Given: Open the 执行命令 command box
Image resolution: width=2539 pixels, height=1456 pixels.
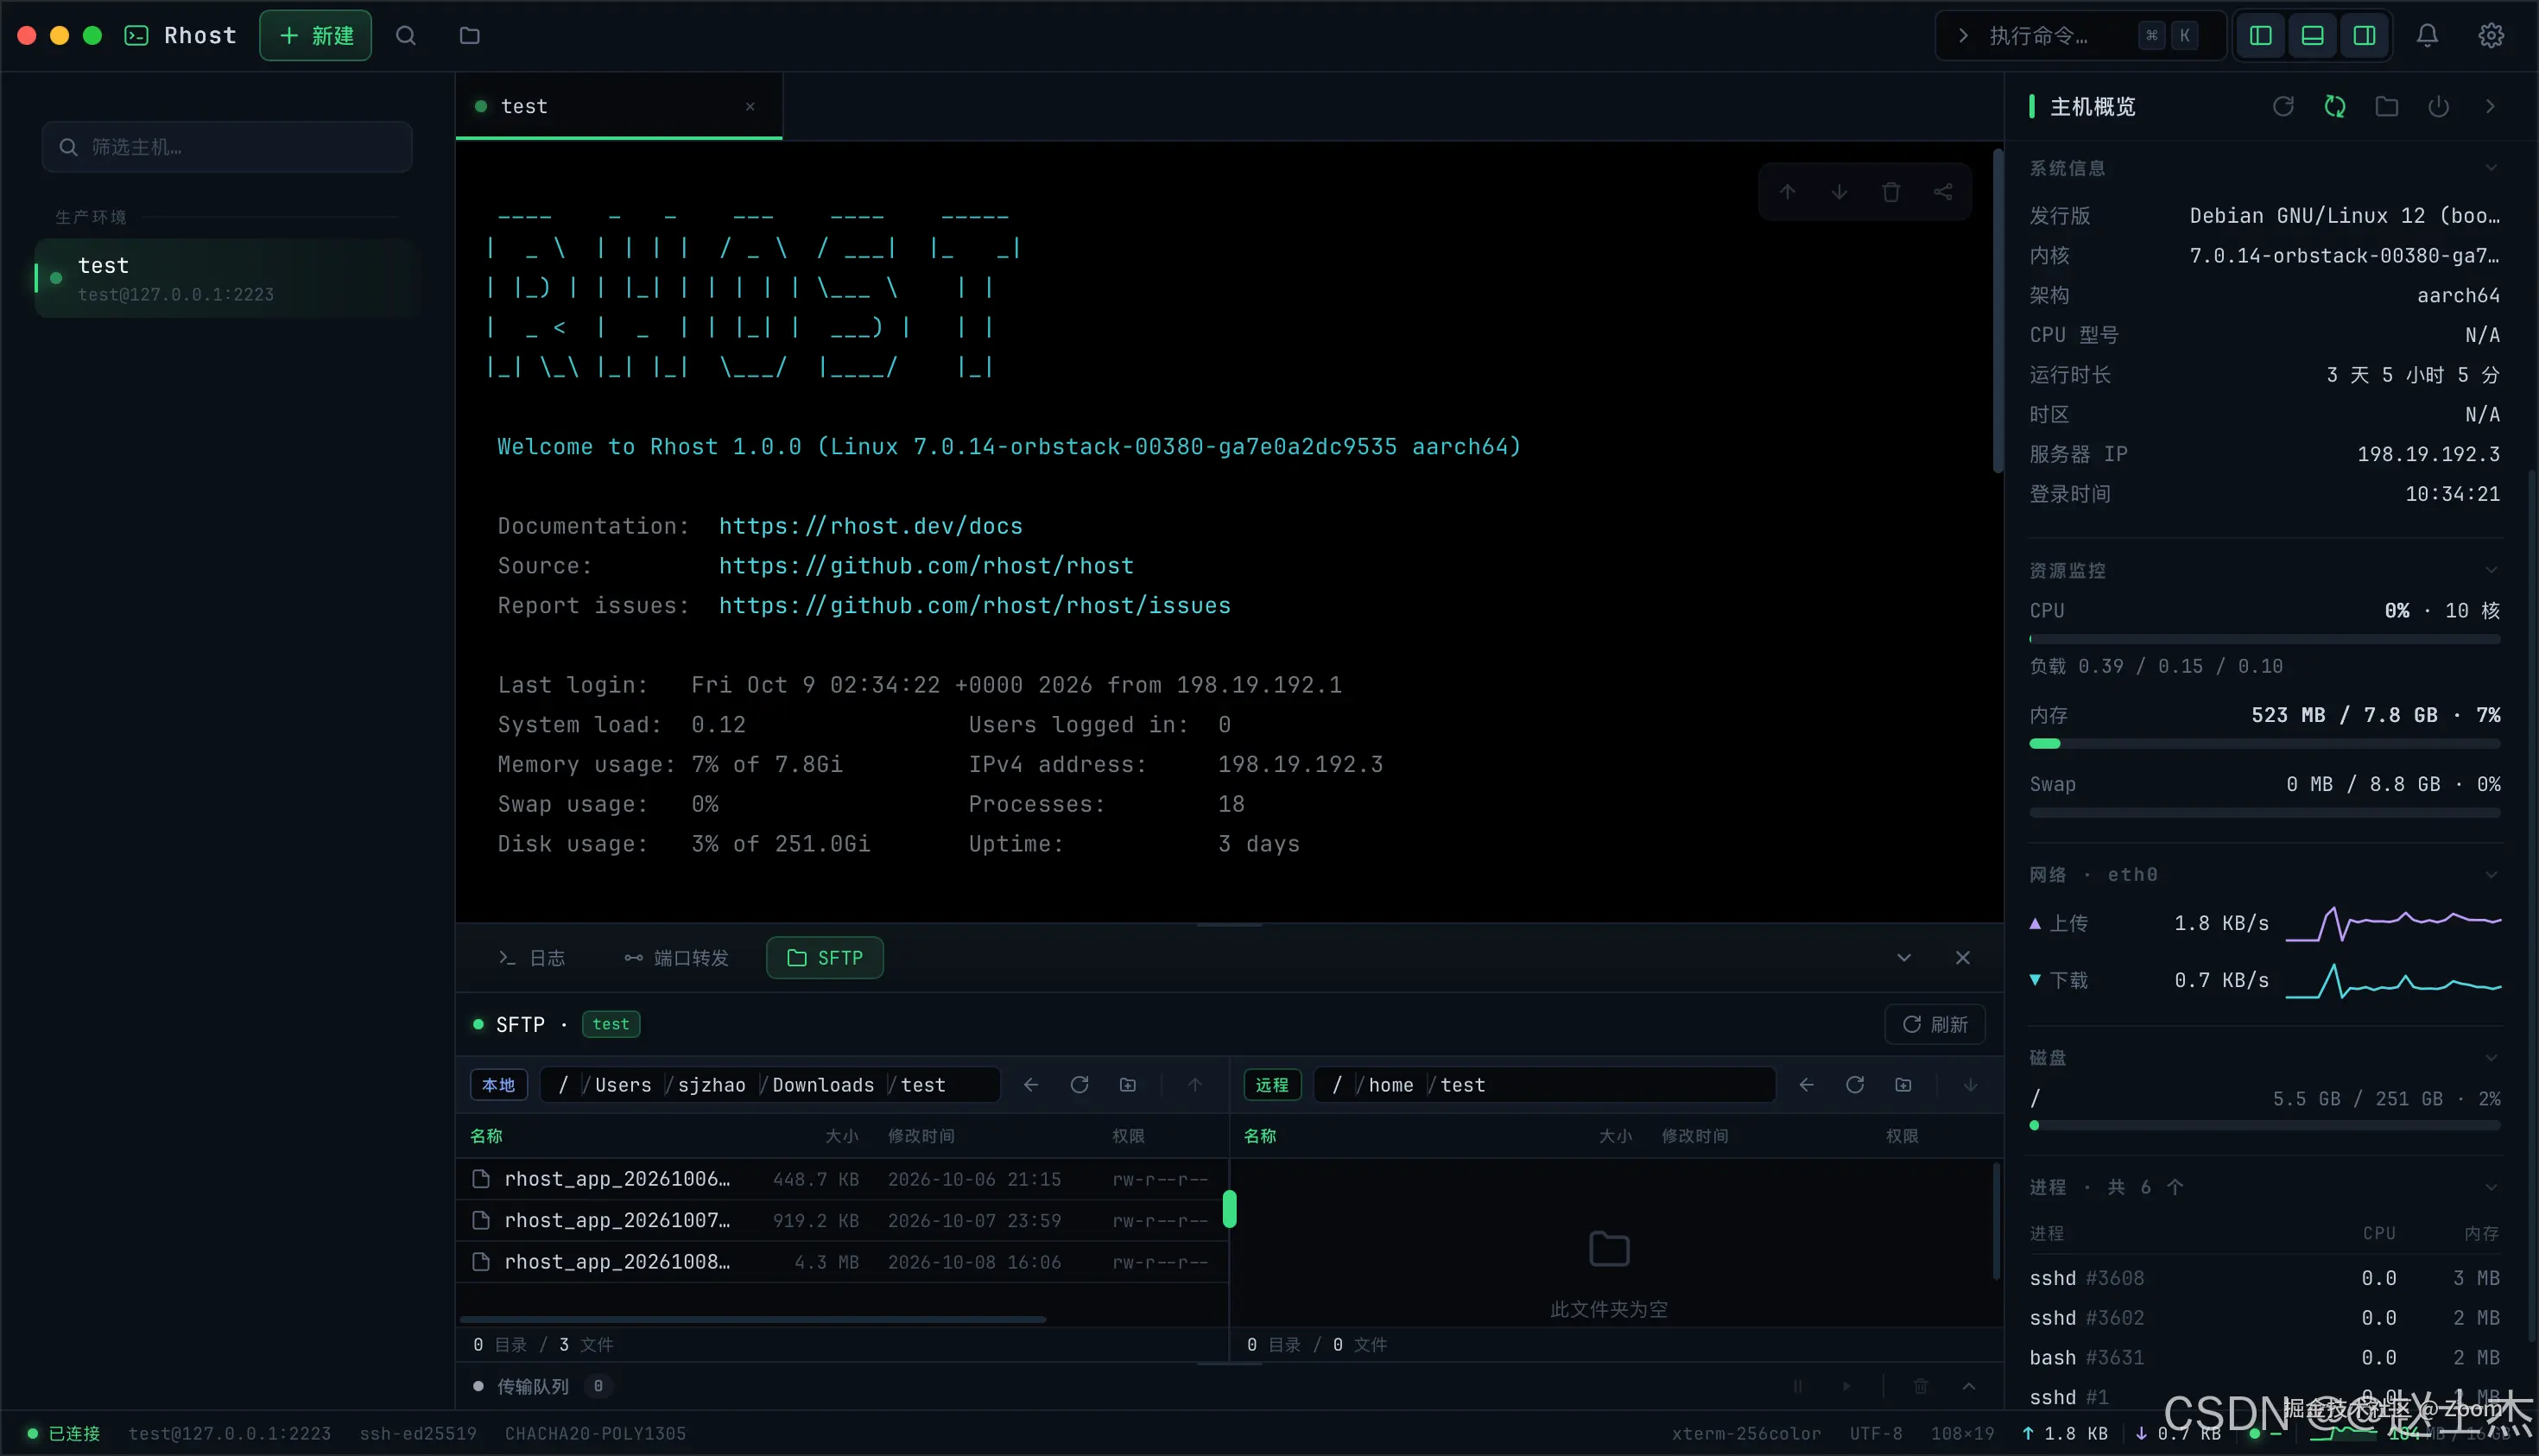Looking at the screenshot, I should pyautogui.click(x=2080, y=36).
